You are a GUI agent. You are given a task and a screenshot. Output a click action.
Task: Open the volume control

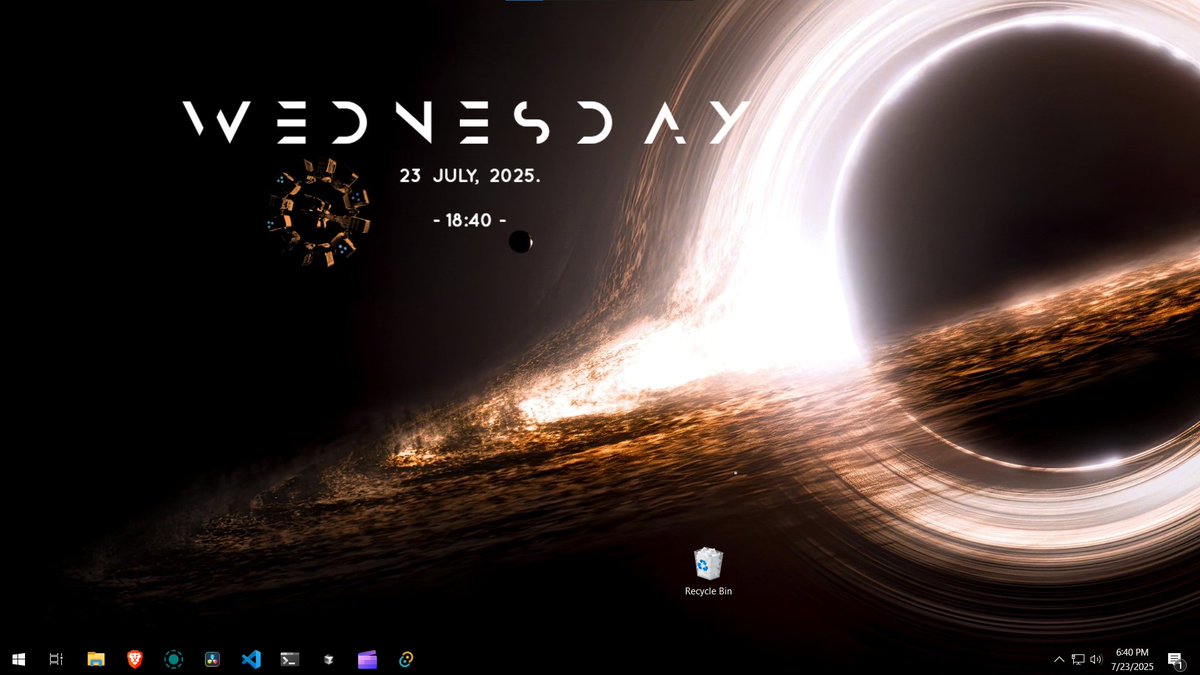click(1096, 660)
